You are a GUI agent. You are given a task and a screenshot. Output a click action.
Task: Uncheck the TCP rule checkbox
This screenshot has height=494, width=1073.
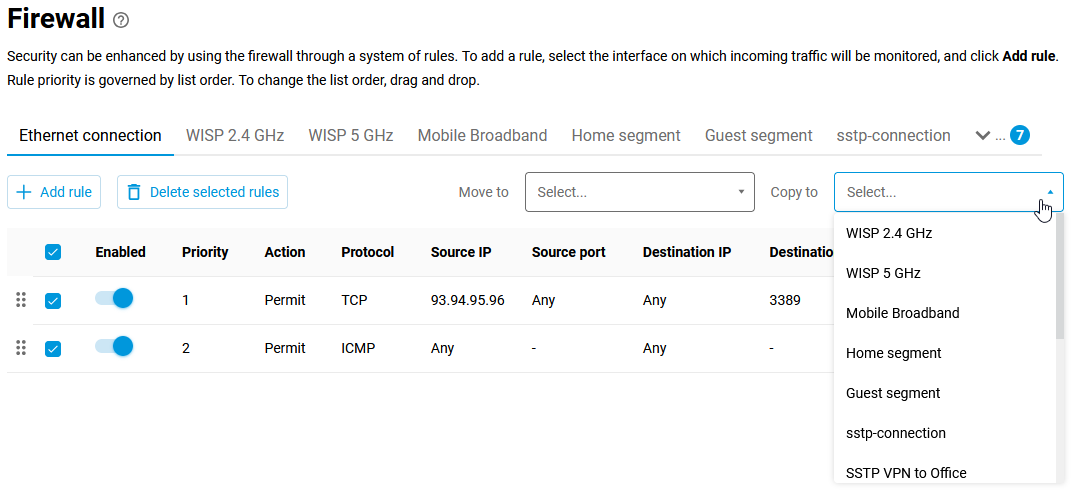(53, 300)
